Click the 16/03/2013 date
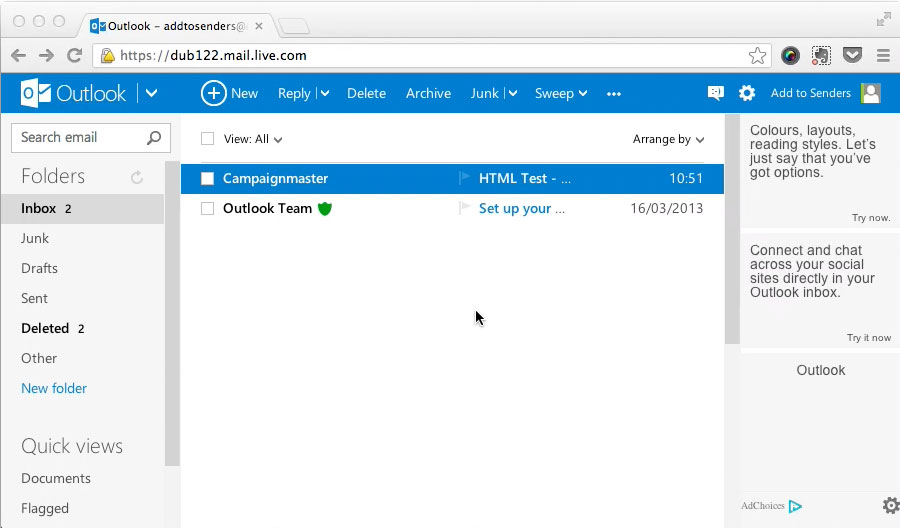The height and width of the screenshot is (528, 900). point(666,208)
